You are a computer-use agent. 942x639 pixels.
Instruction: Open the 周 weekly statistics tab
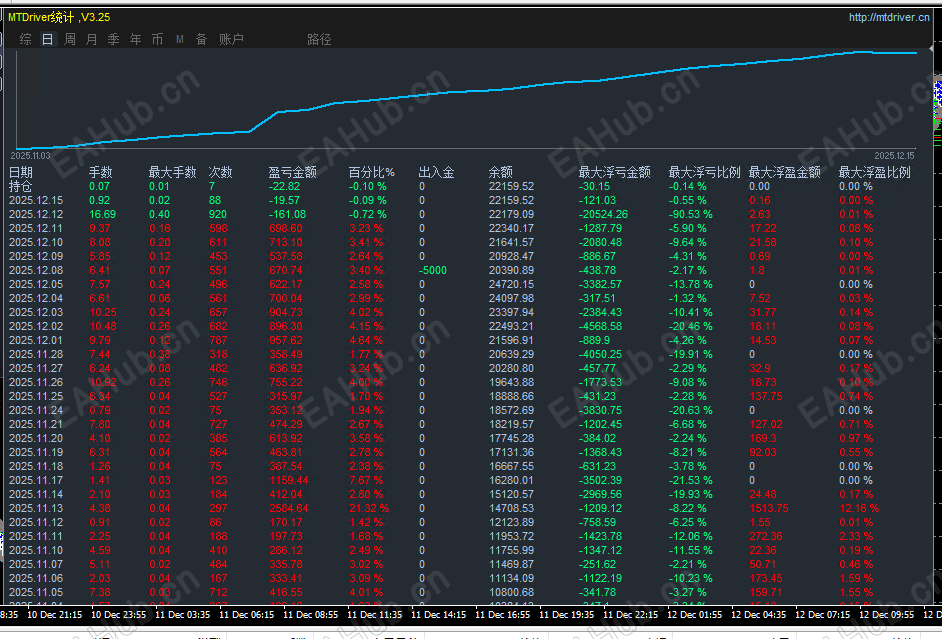(70, 39)
